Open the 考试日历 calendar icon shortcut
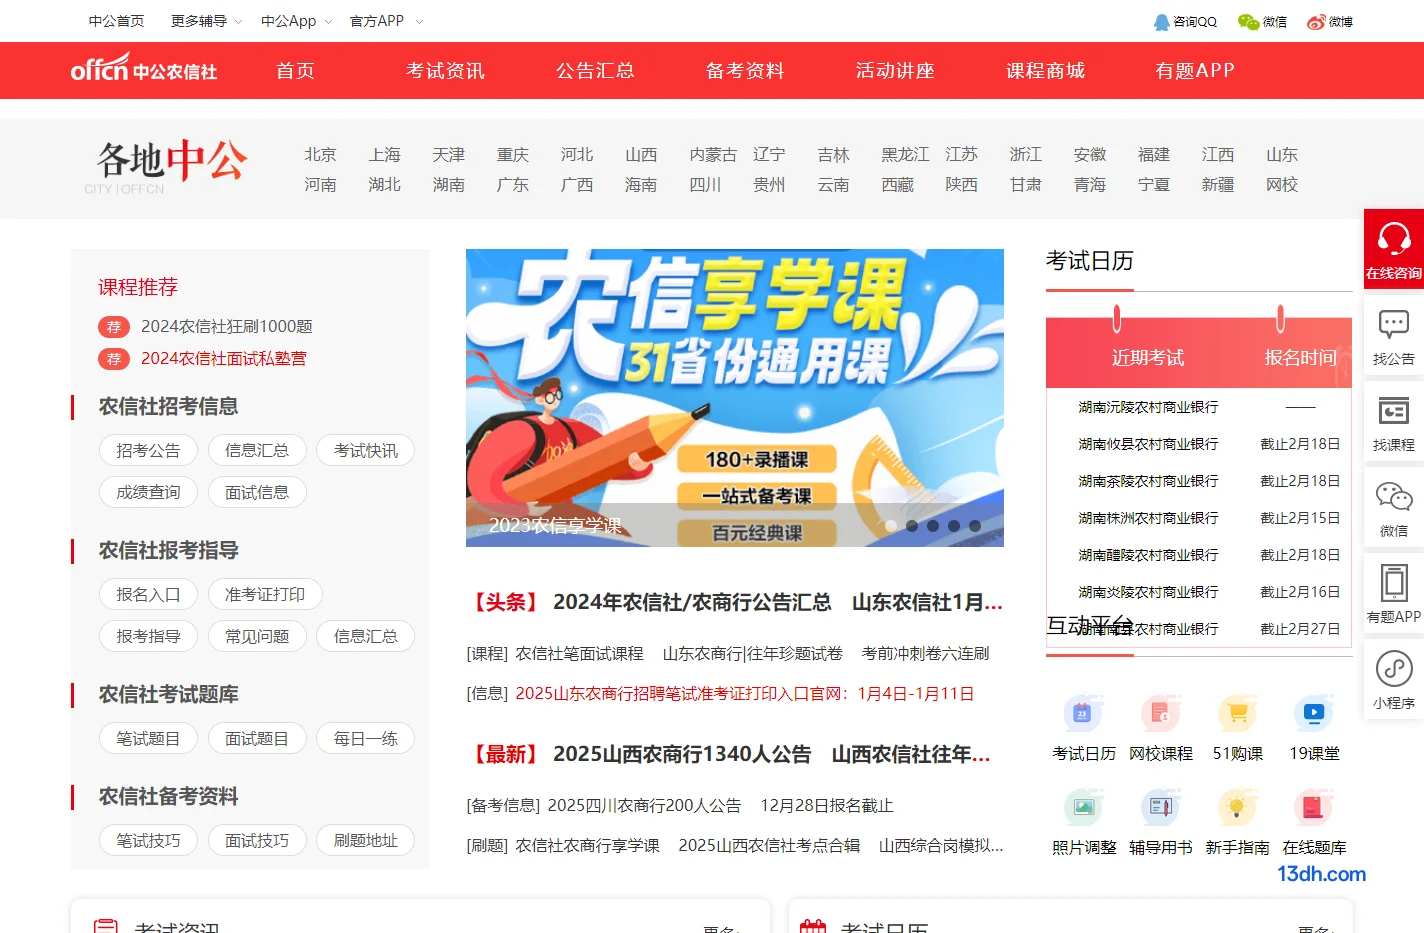1424x933 pixels. tap(1083, 714)
